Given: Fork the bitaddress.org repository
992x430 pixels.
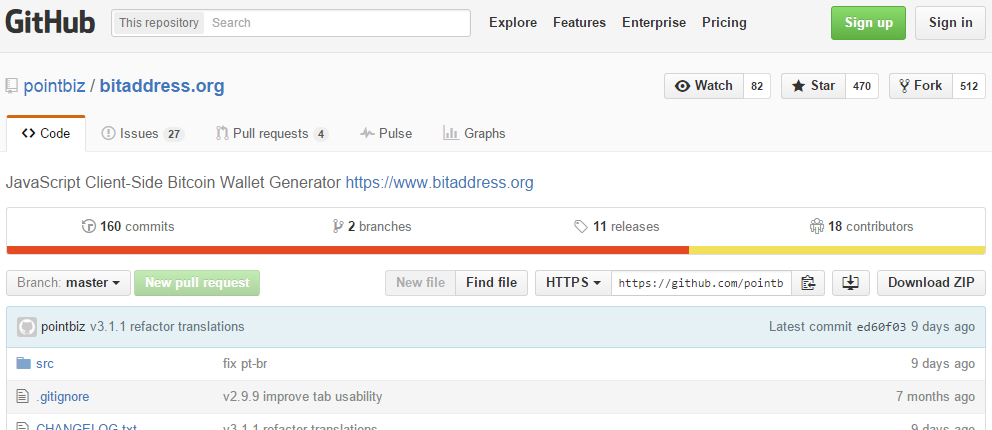Looking at the screenshot, I should (920, 86).
